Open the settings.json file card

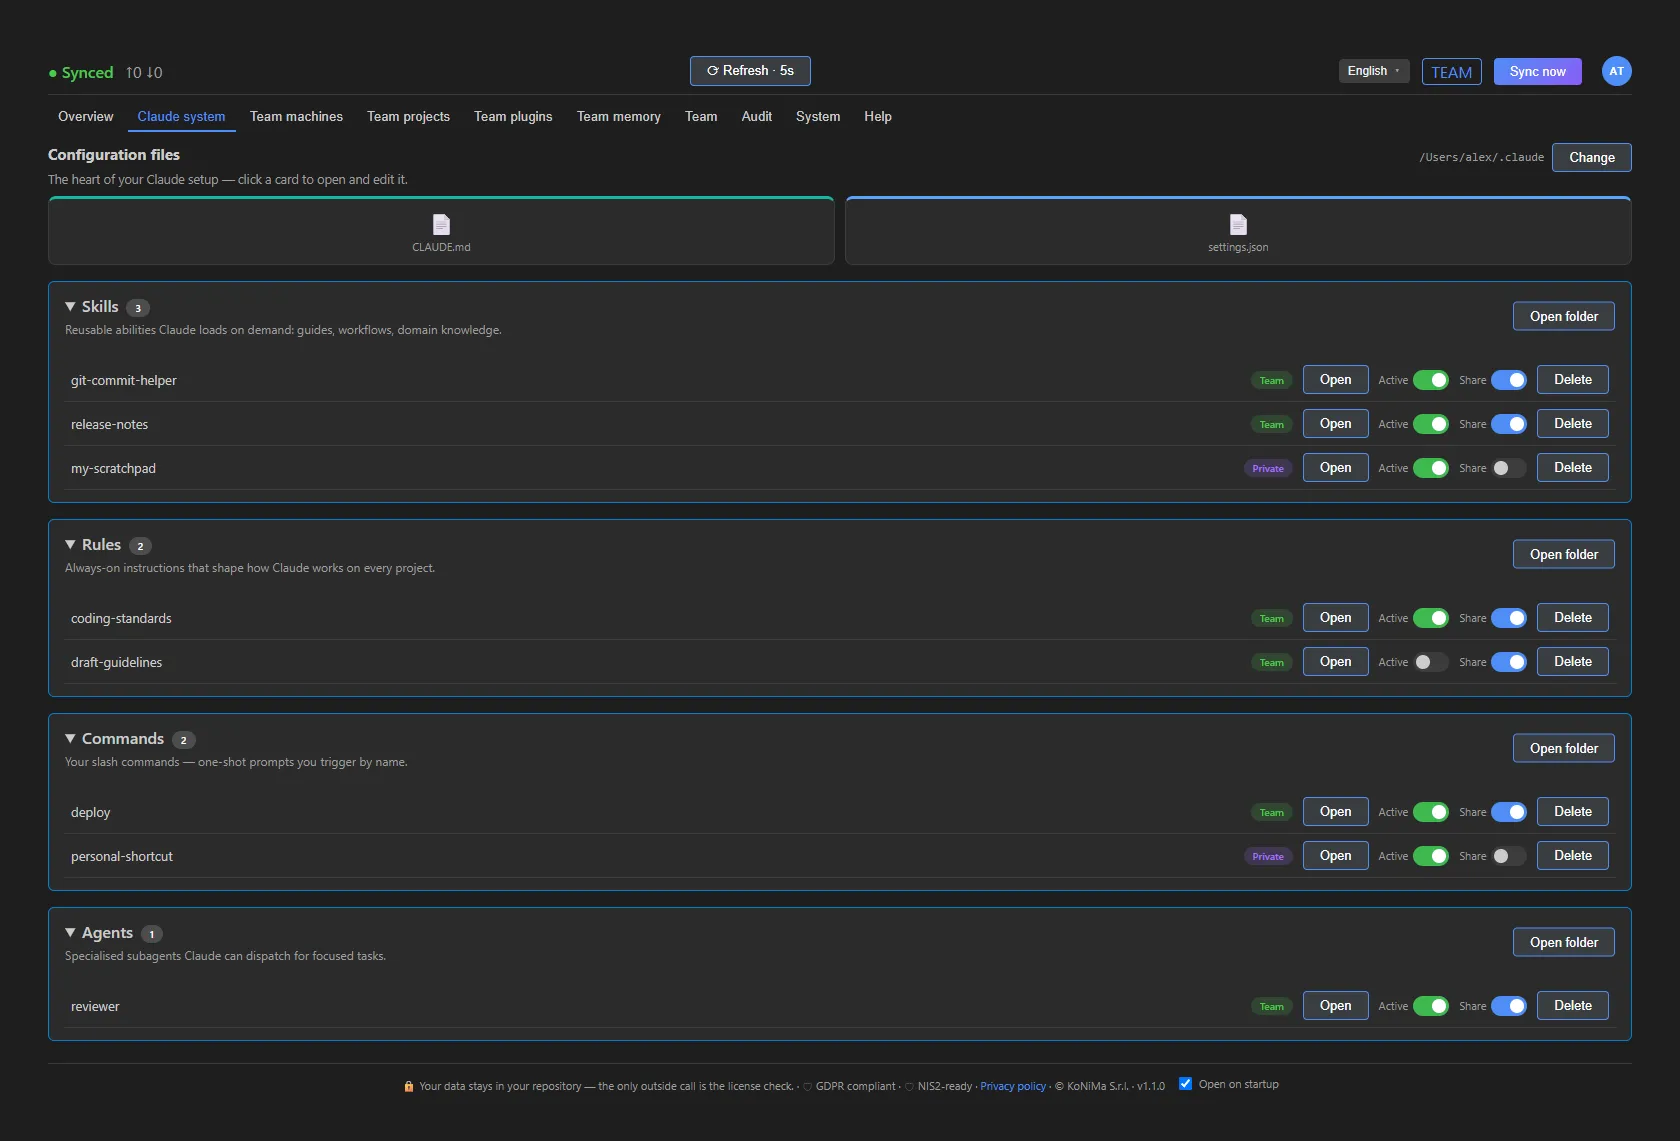click(1238, 231)
